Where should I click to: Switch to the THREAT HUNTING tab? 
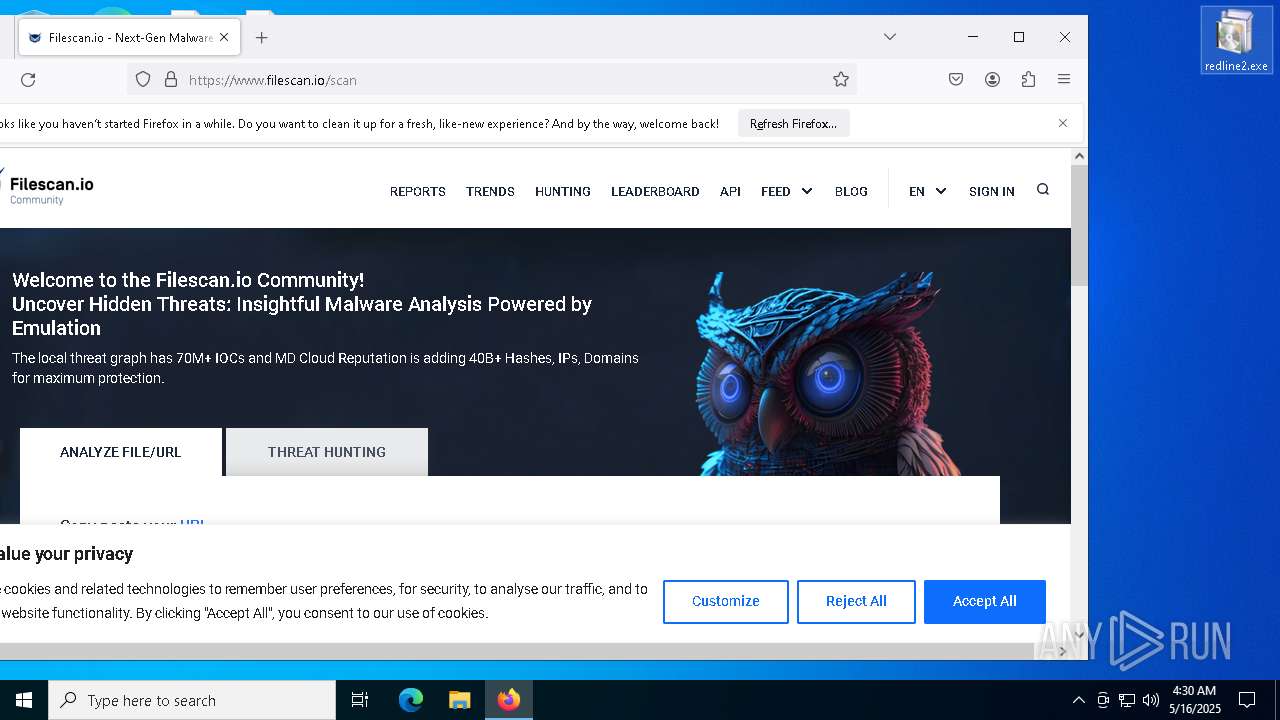coord(327,452)
